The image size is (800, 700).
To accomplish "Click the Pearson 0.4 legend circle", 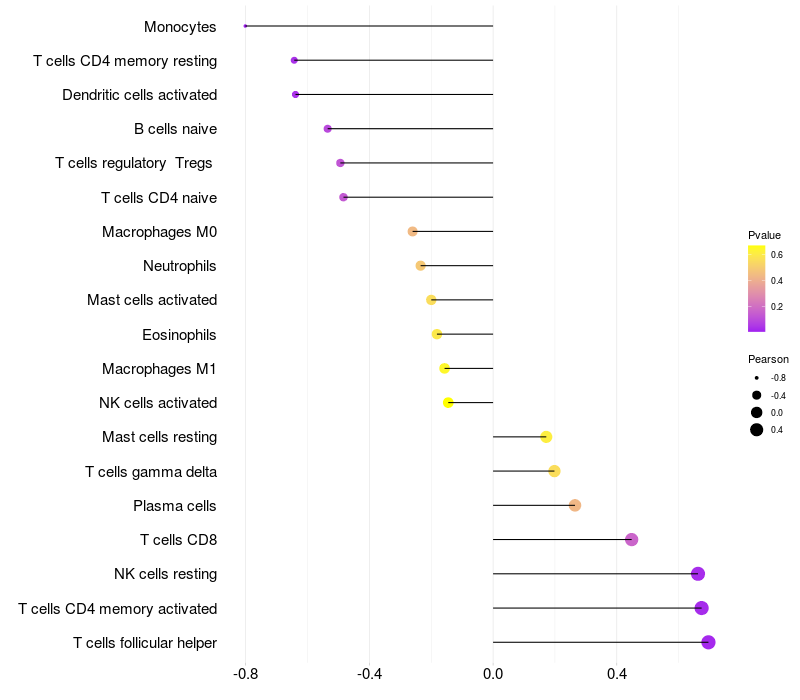I will pyautogui.click(x=757, y=430).
